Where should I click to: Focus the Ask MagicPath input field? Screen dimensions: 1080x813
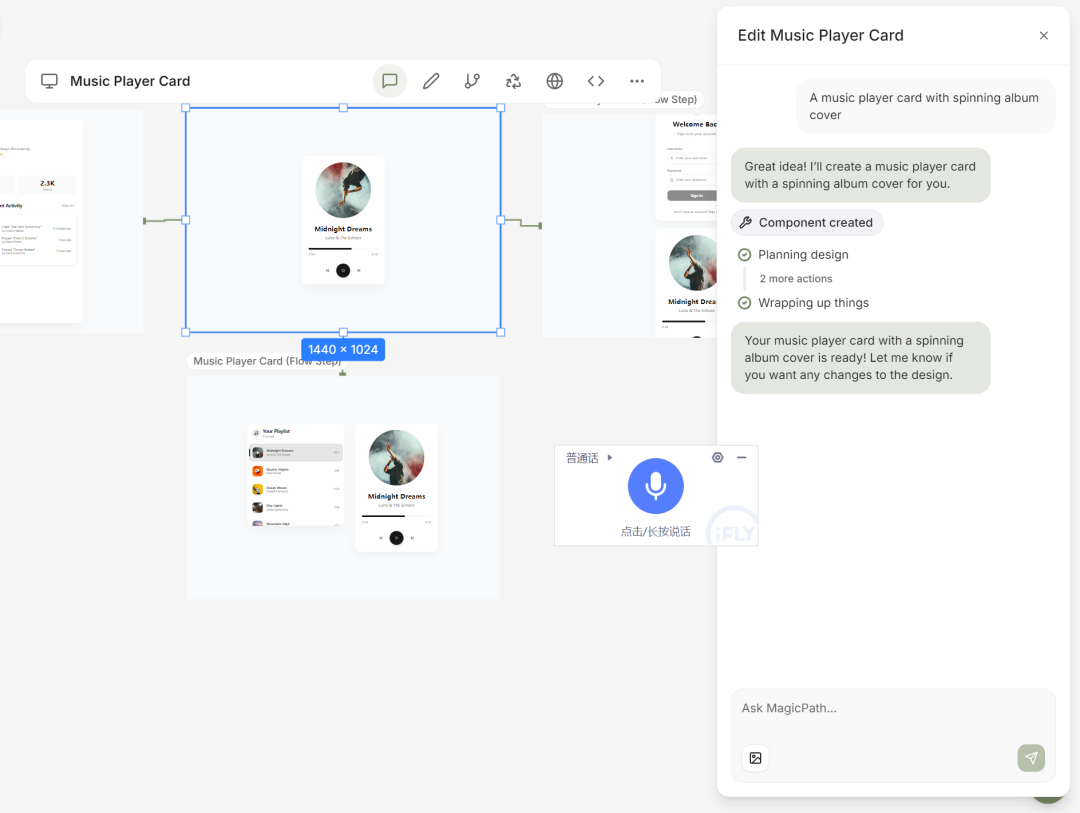point(893,708)
